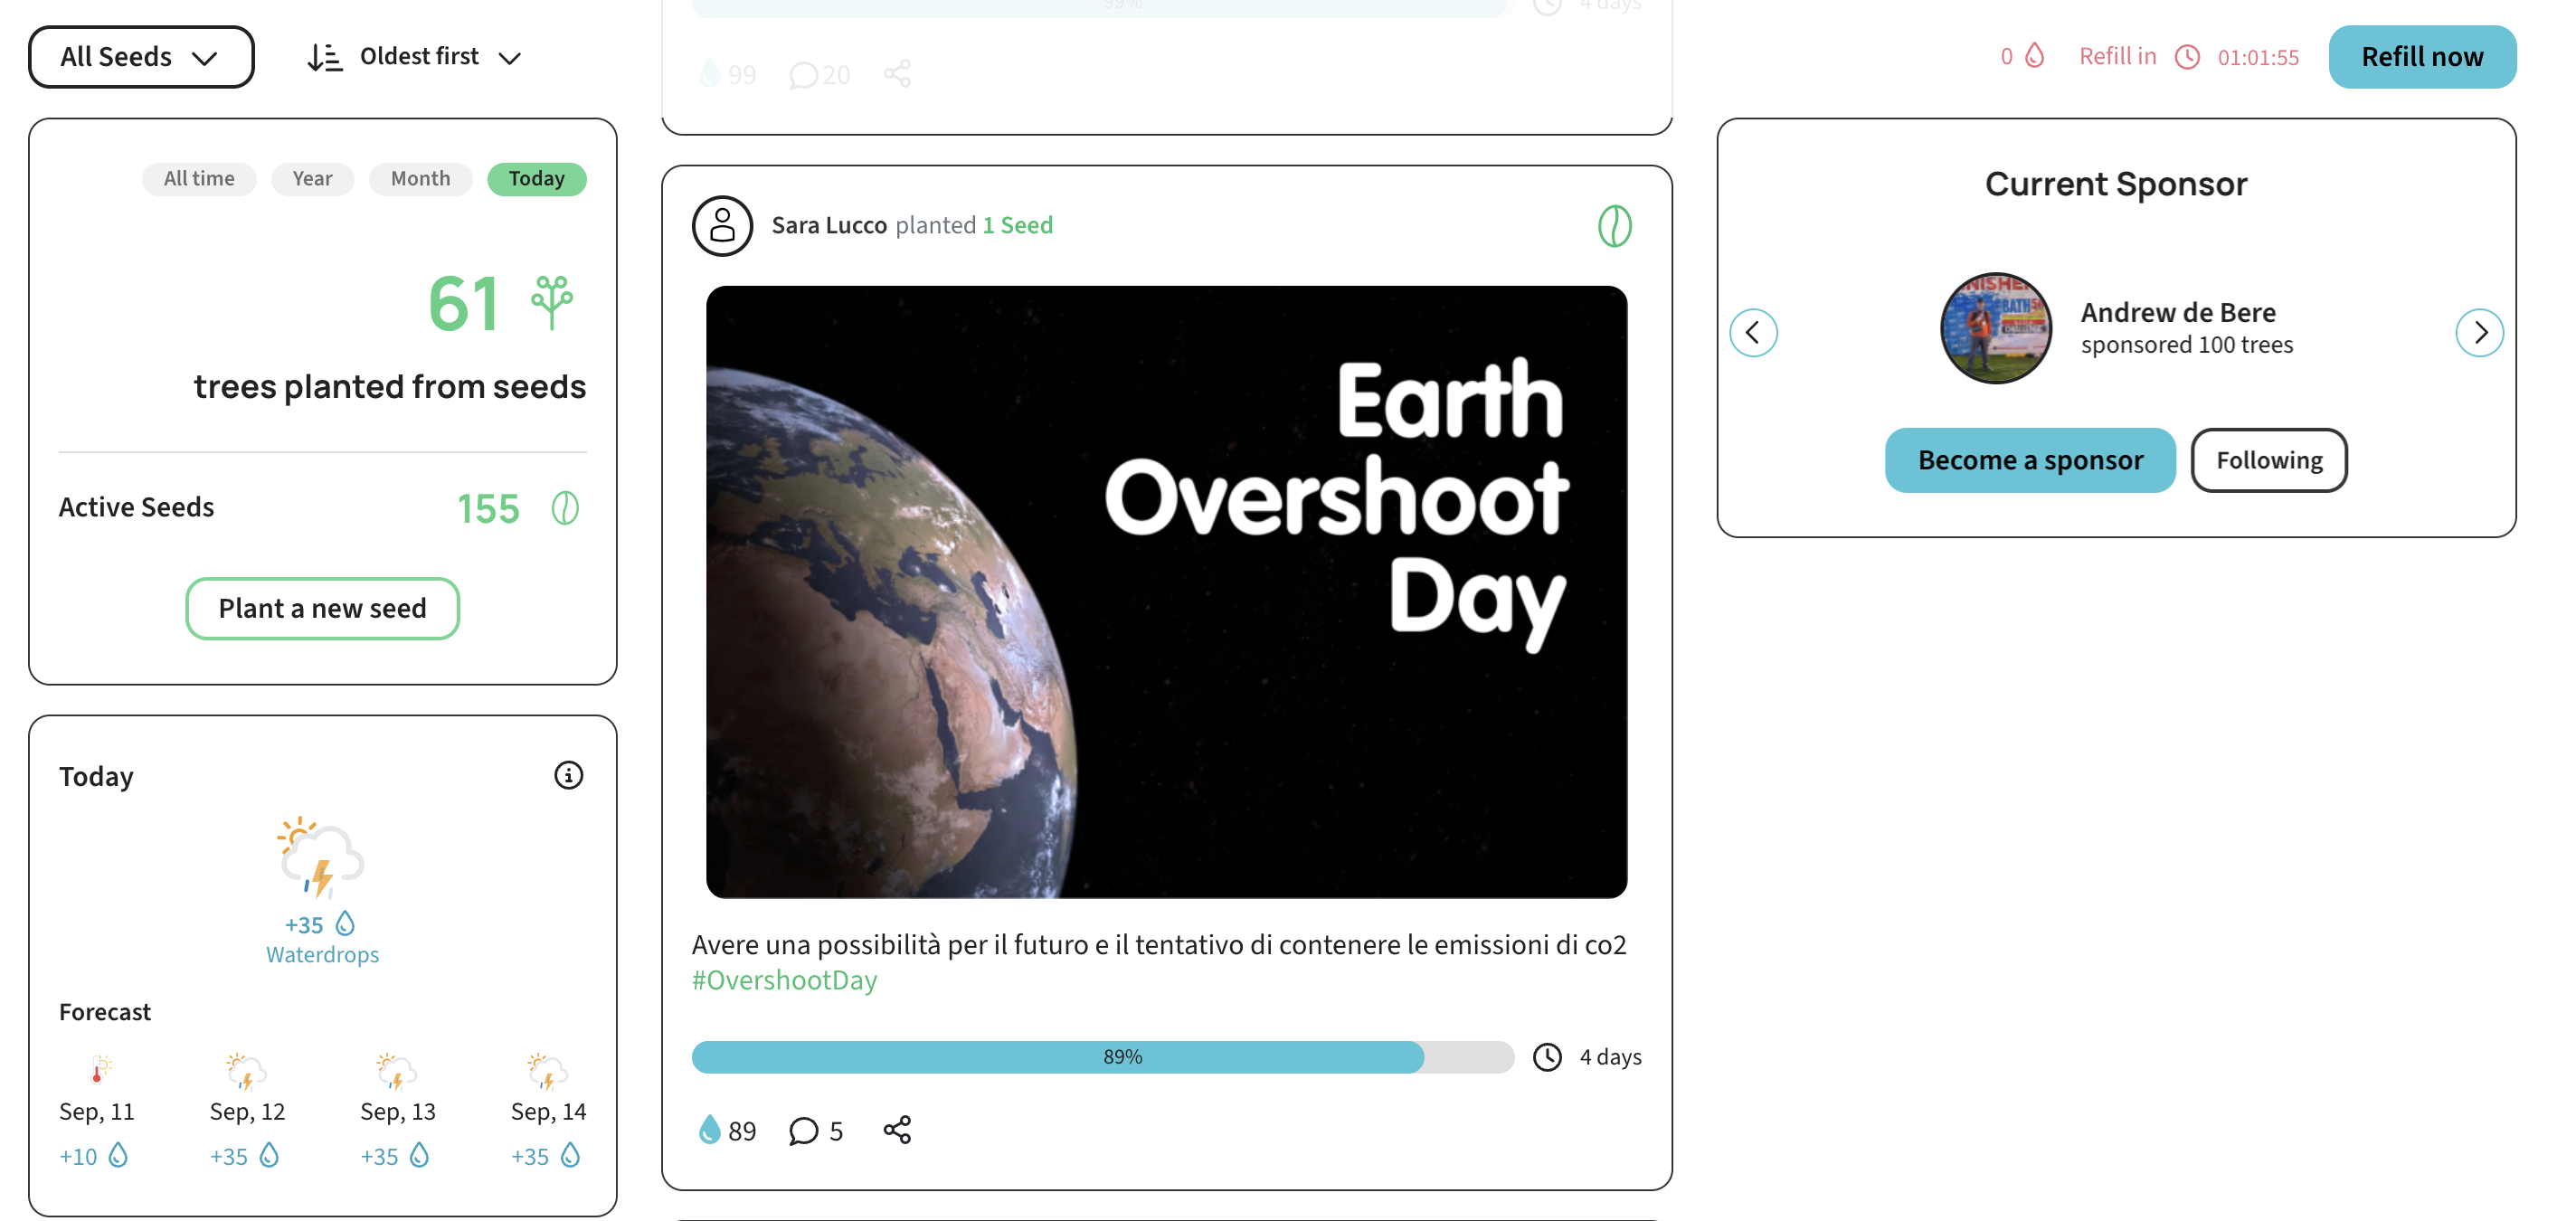The height and width of the screenshot is (1221, 2576).
Task: Open Sara Lucco's profile avatar
Action: pyautogui.click(x=722, y=226)
